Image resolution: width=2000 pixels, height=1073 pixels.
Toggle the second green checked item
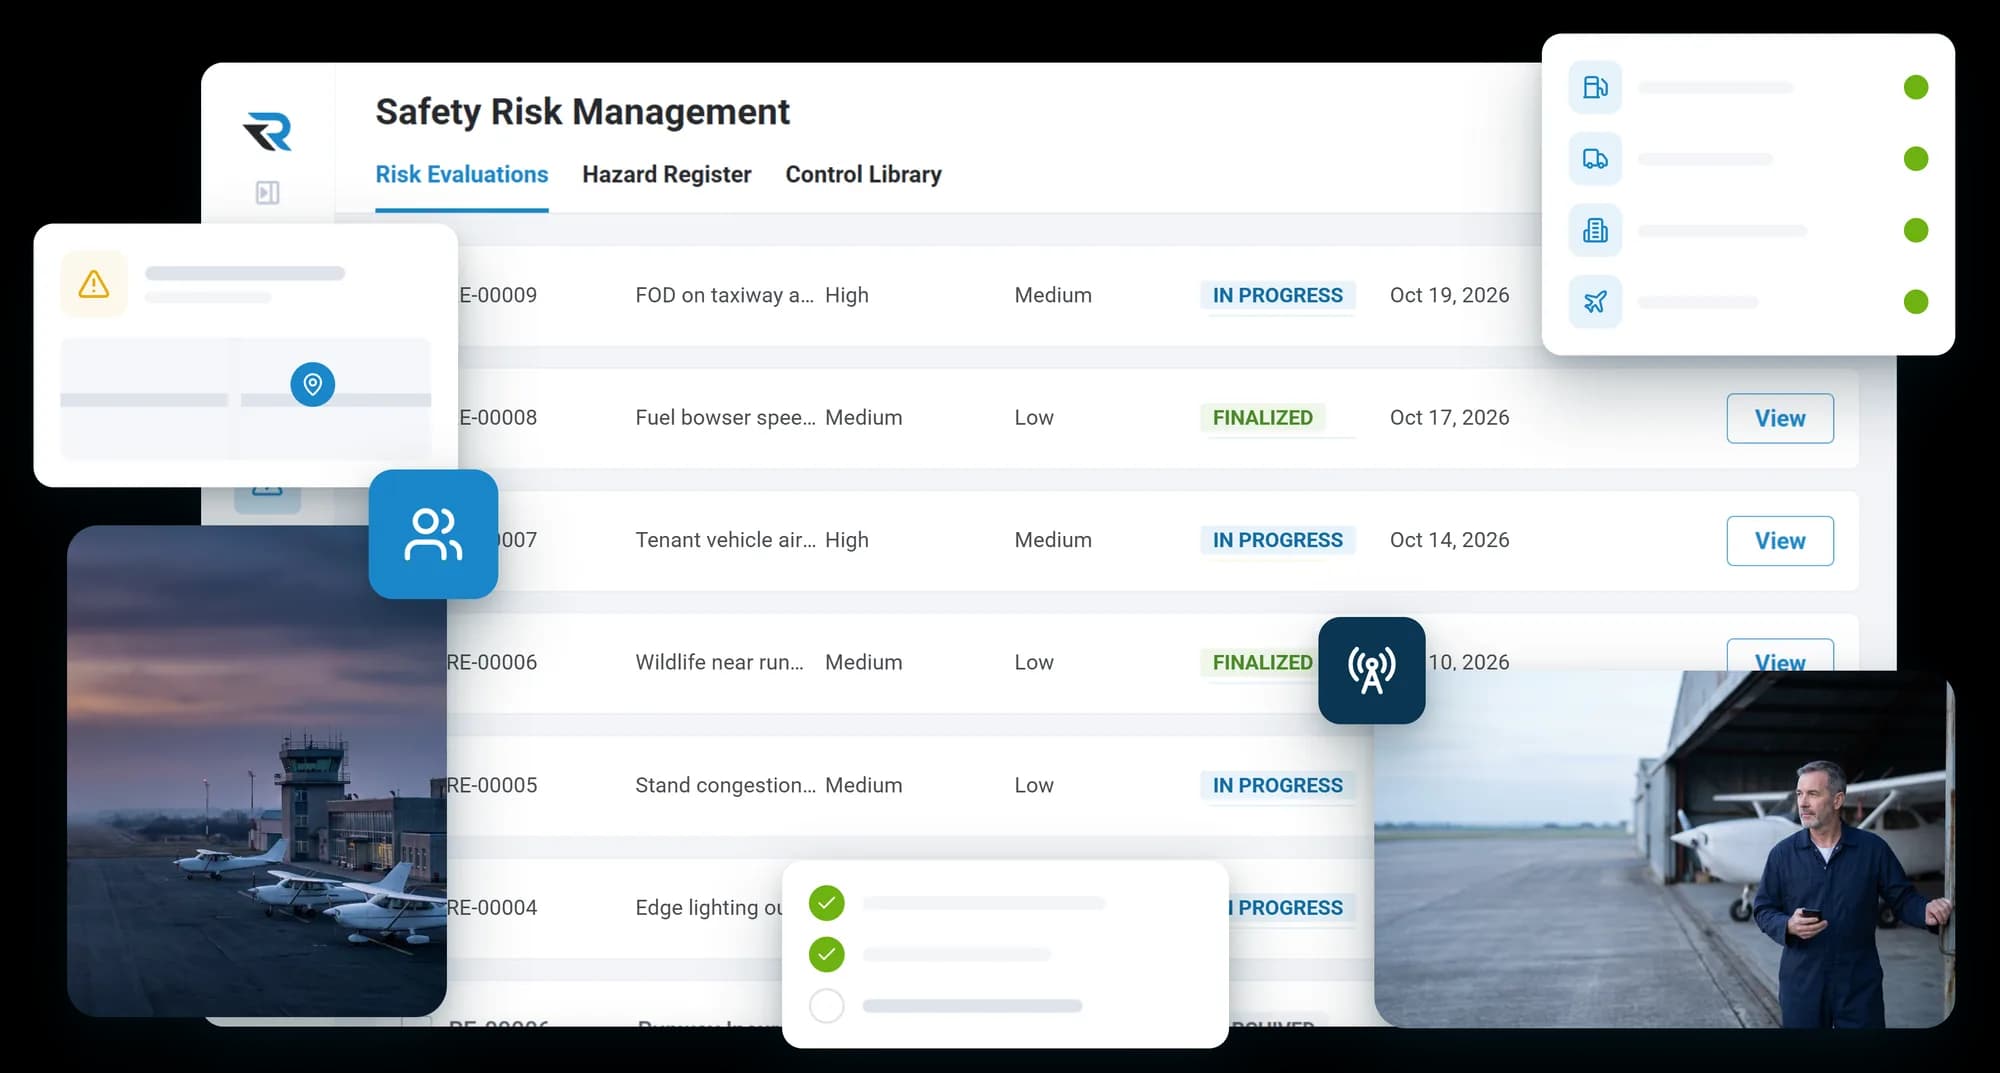pos(826,954)
